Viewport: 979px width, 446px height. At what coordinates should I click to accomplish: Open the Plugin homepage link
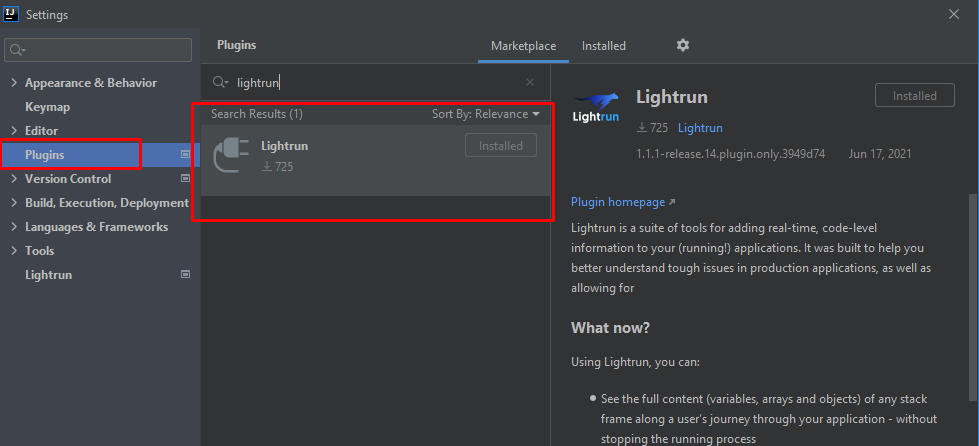(x=623, y=202)
